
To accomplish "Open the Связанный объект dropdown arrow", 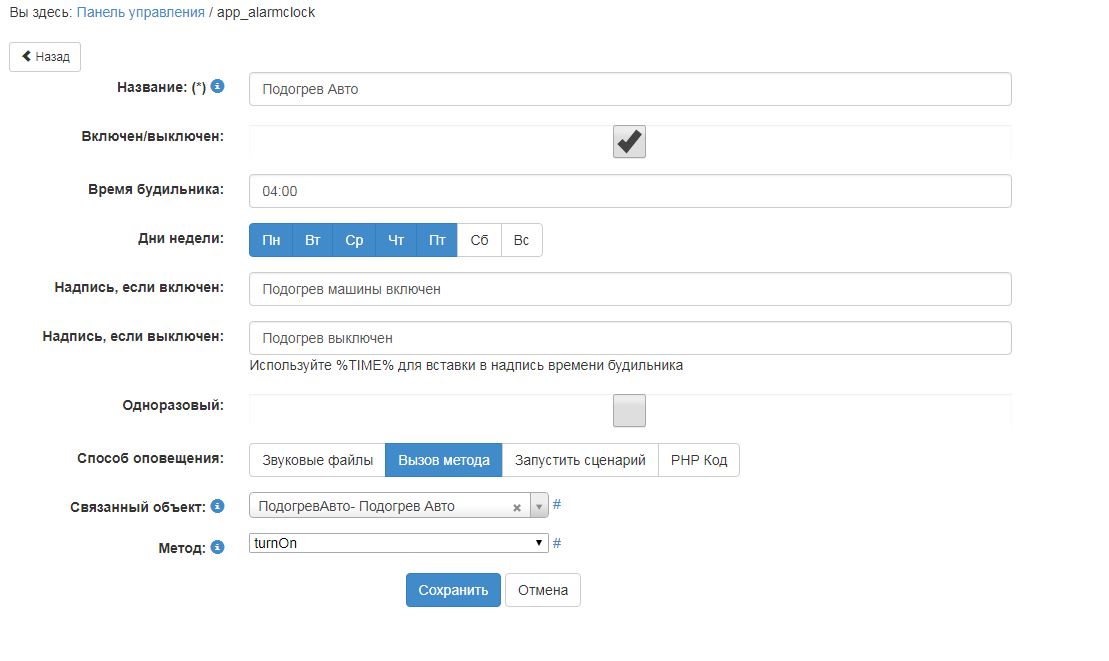I will [x=539, y=507].
